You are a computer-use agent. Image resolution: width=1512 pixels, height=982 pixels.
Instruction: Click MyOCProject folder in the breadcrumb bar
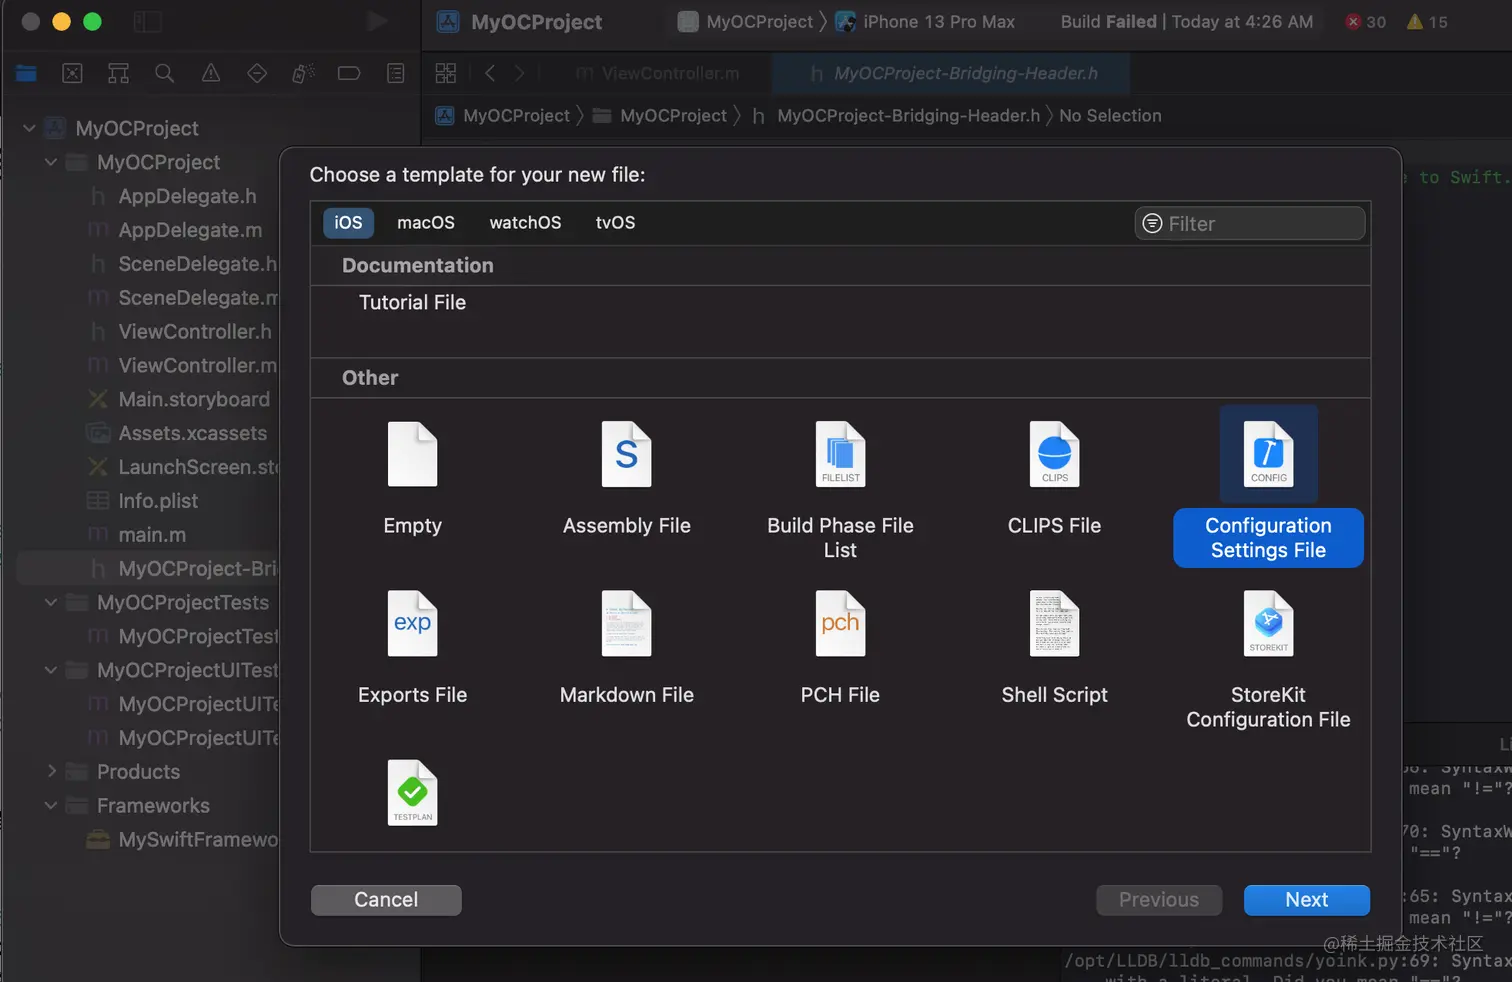pyautogui.click(x=660, y=116)
